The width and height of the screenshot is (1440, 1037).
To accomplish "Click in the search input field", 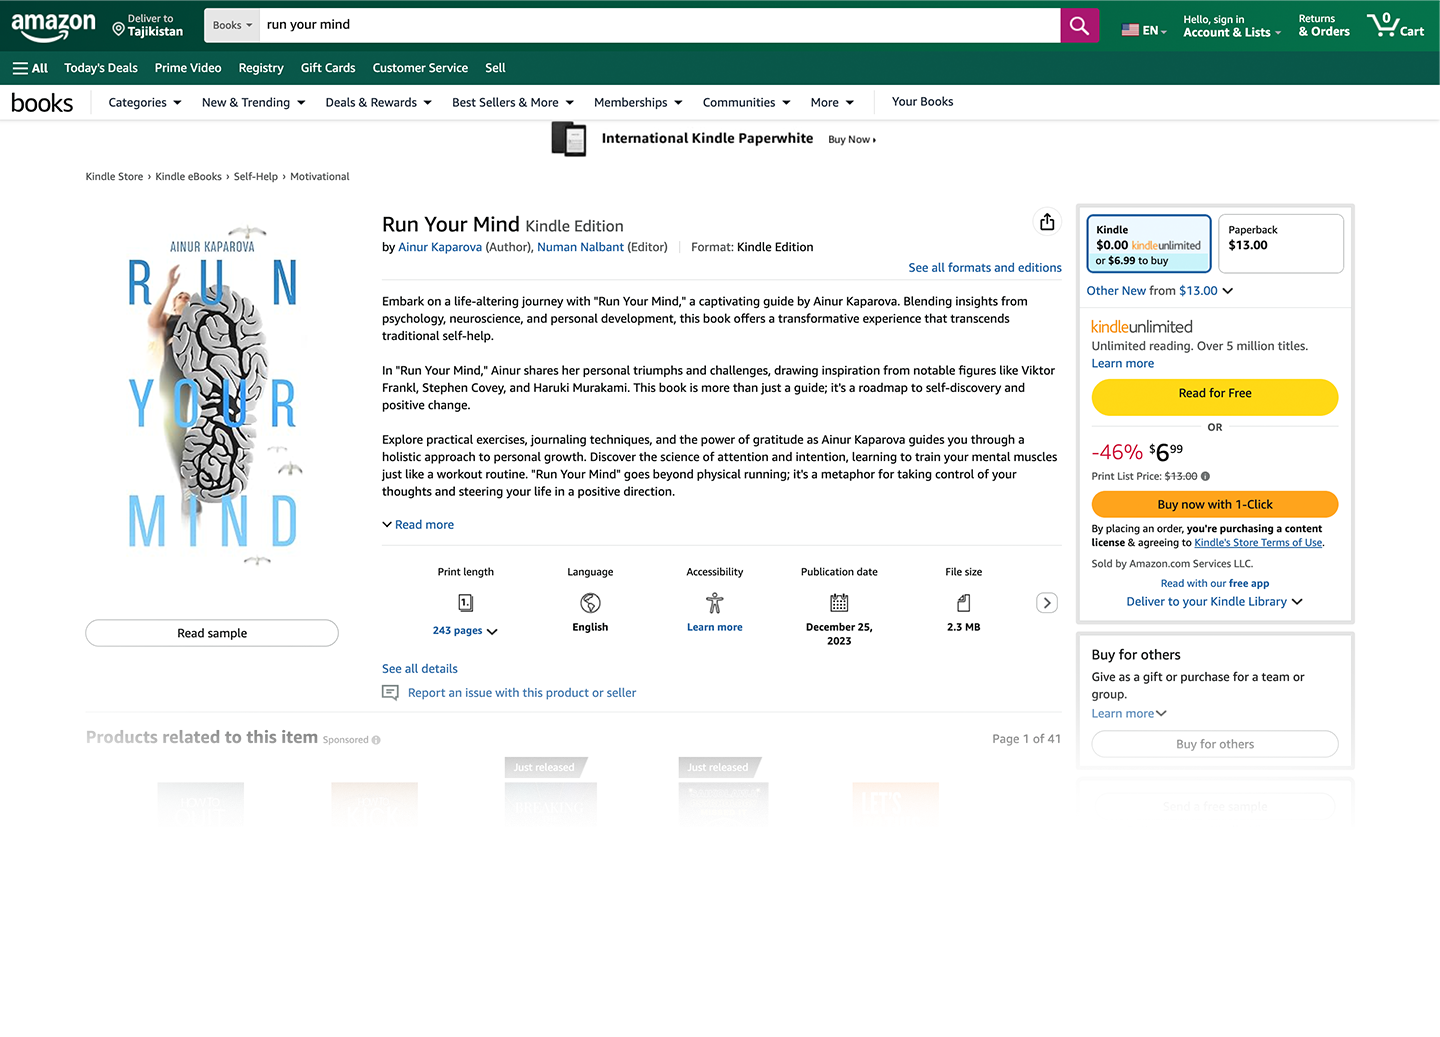I will click(x=660, y=26).
